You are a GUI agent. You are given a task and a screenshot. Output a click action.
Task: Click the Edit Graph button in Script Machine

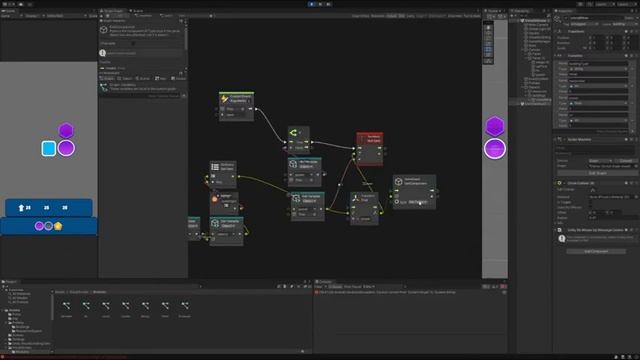tap(597, 173)
